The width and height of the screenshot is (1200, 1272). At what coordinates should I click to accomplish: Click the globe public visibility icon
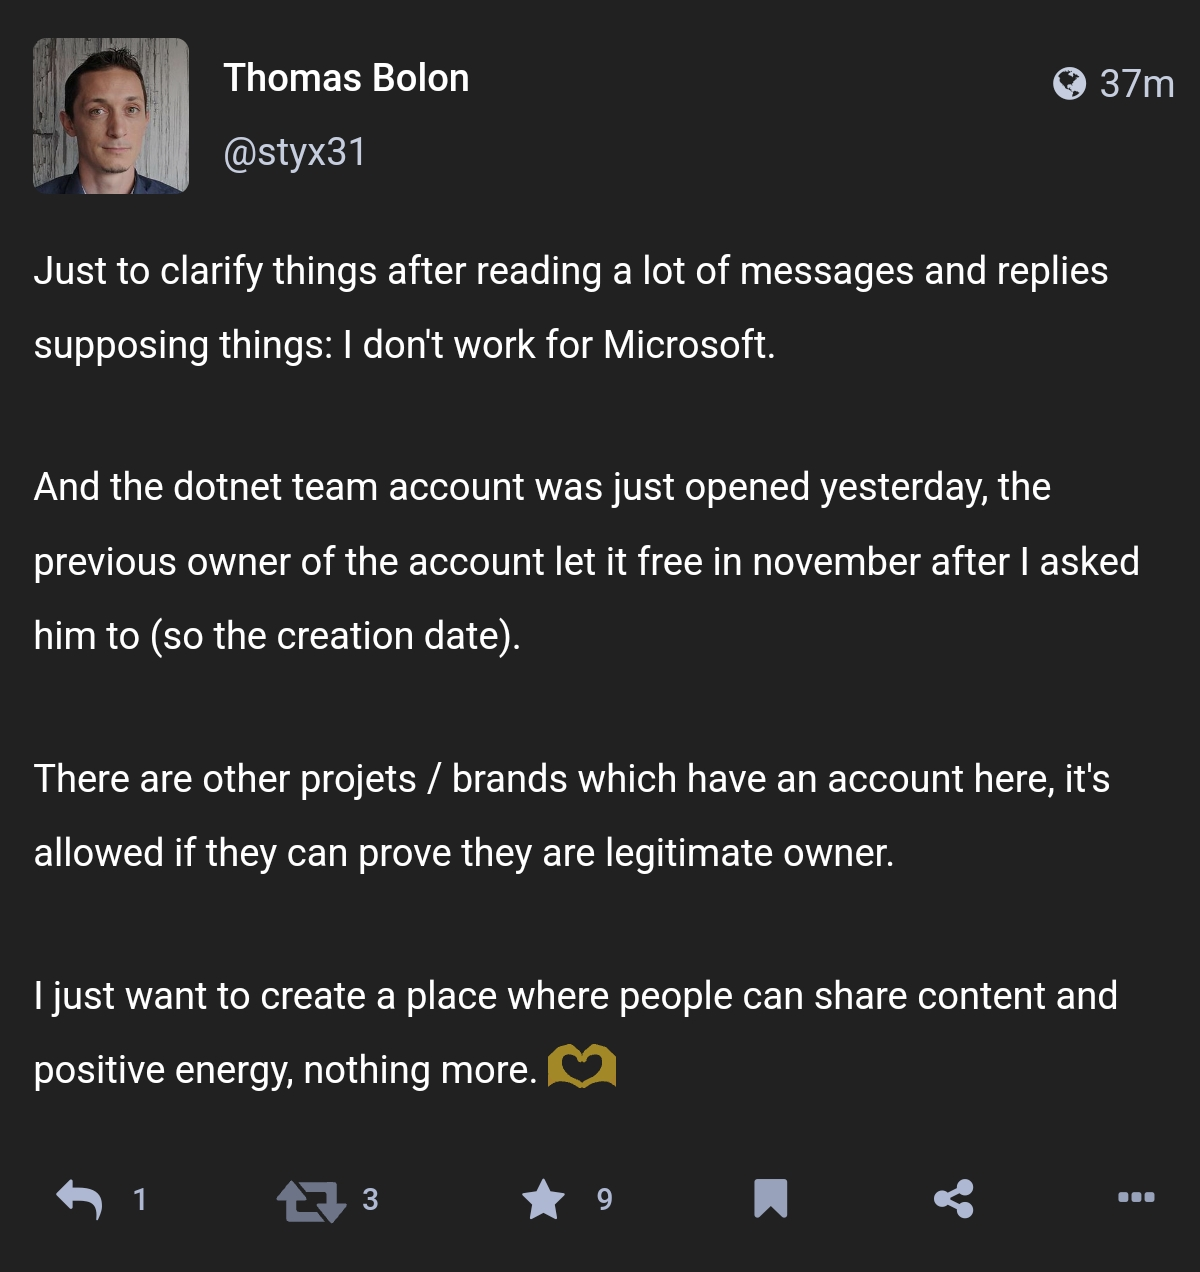click(x=1069, y=83)
